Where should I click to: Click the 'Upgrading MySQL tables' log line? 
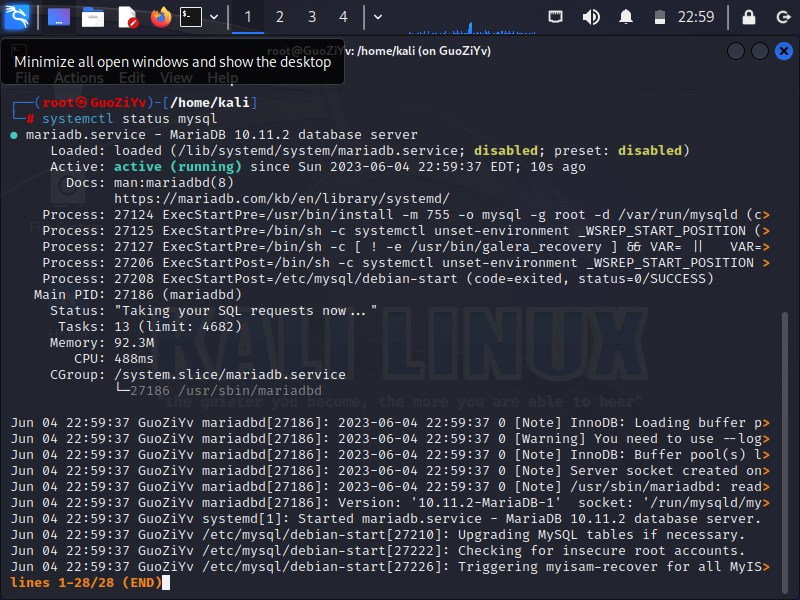click(x=378, y=535)
